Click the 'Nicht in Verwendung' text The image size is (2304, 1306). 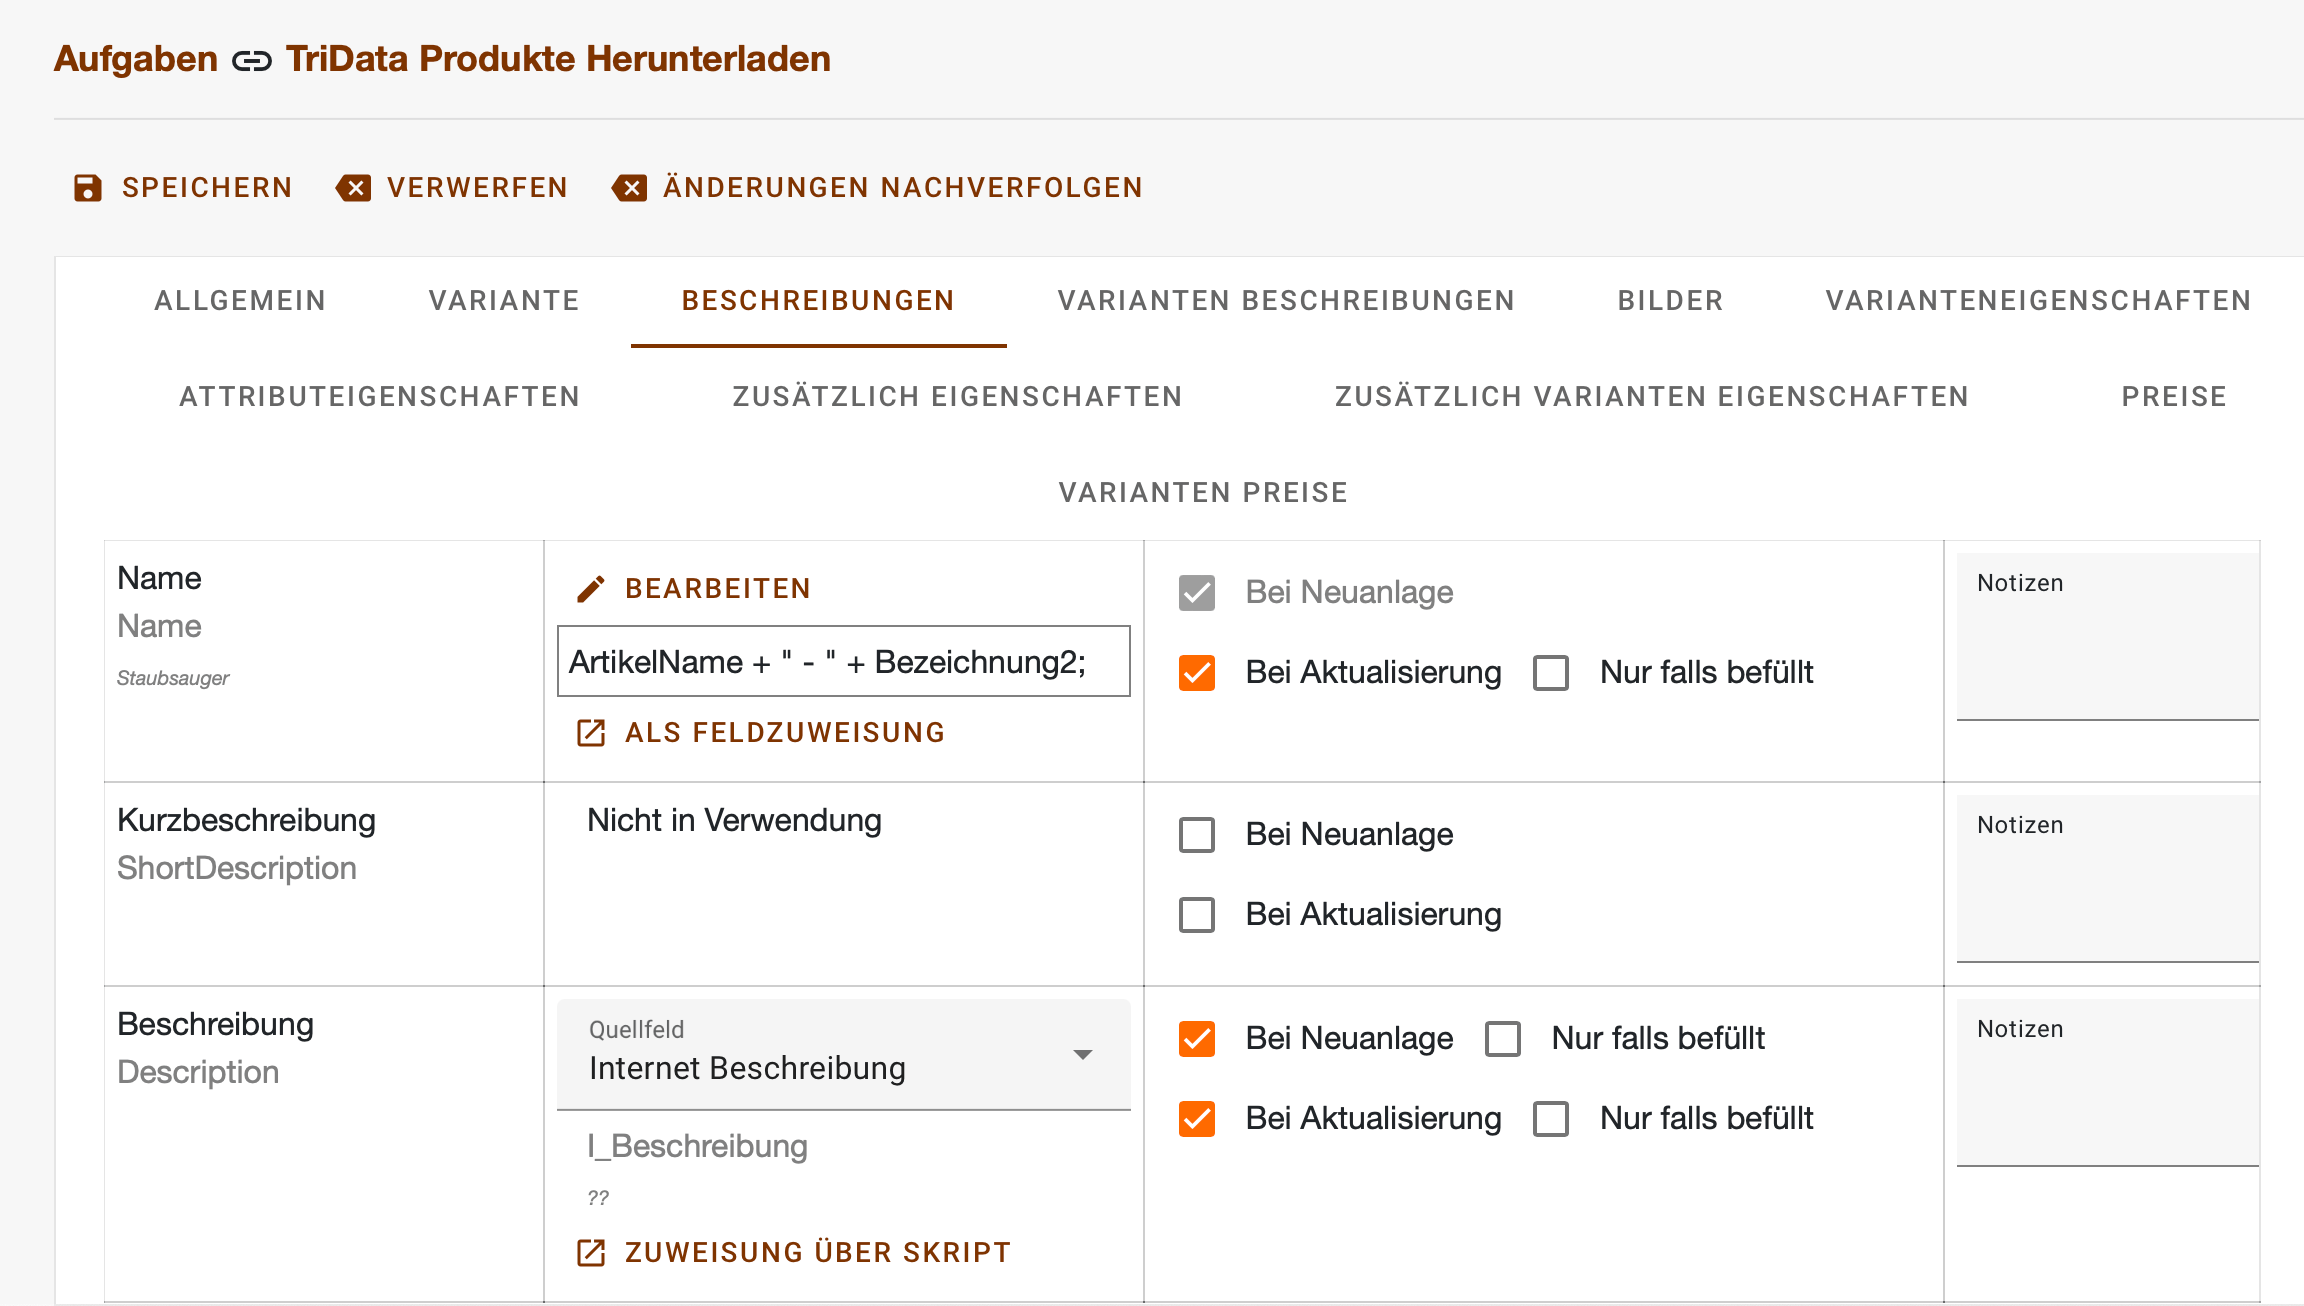tap(734, 821)
